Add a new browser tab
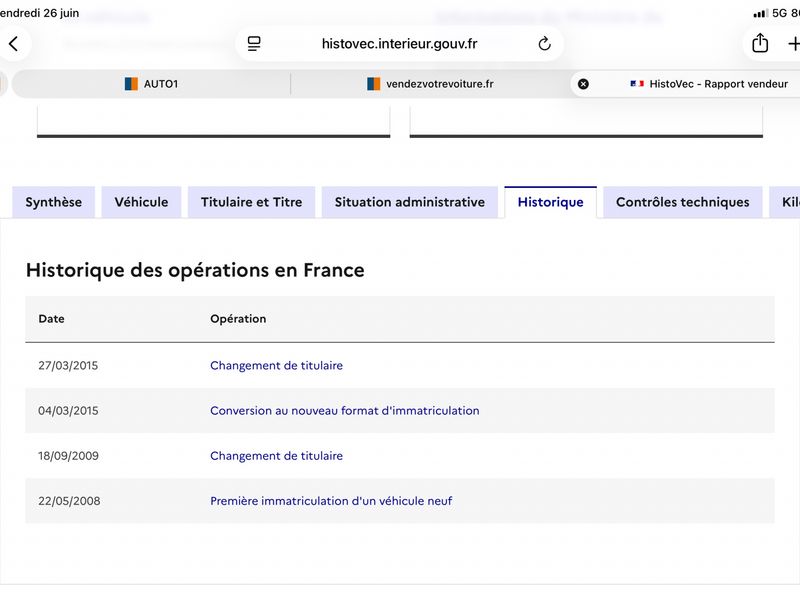The width and height of the screenshot is (800, 600). [794, 44]
